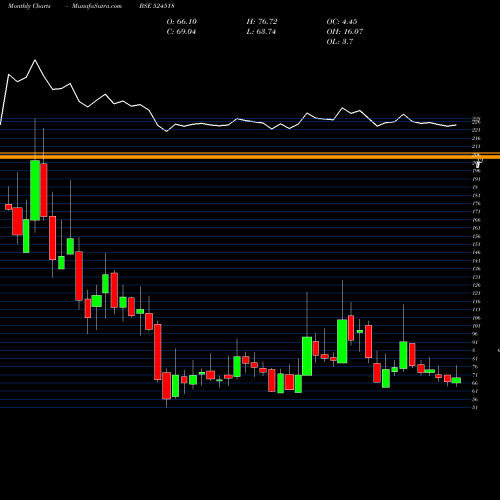
Task: Click the 'OH: 16.07' value
Action: pyautogui.click(x=345, y=32)
